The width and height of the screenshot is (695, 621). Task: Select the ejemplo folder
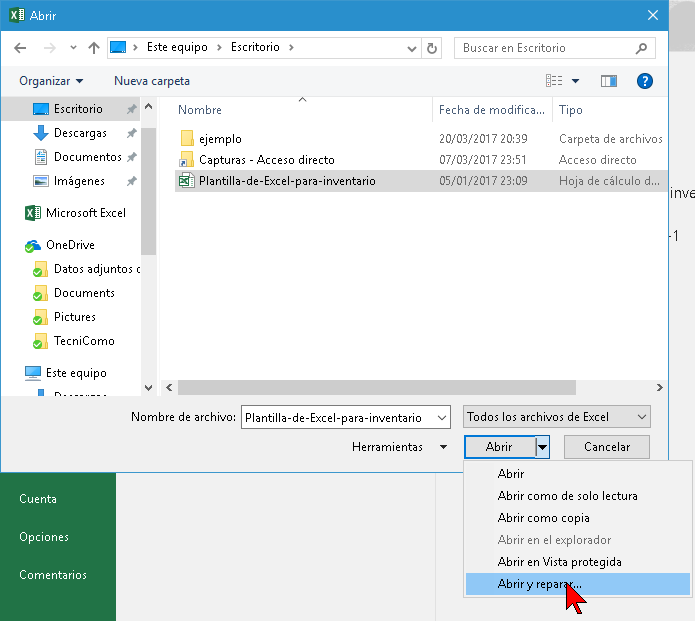(421, 139)
